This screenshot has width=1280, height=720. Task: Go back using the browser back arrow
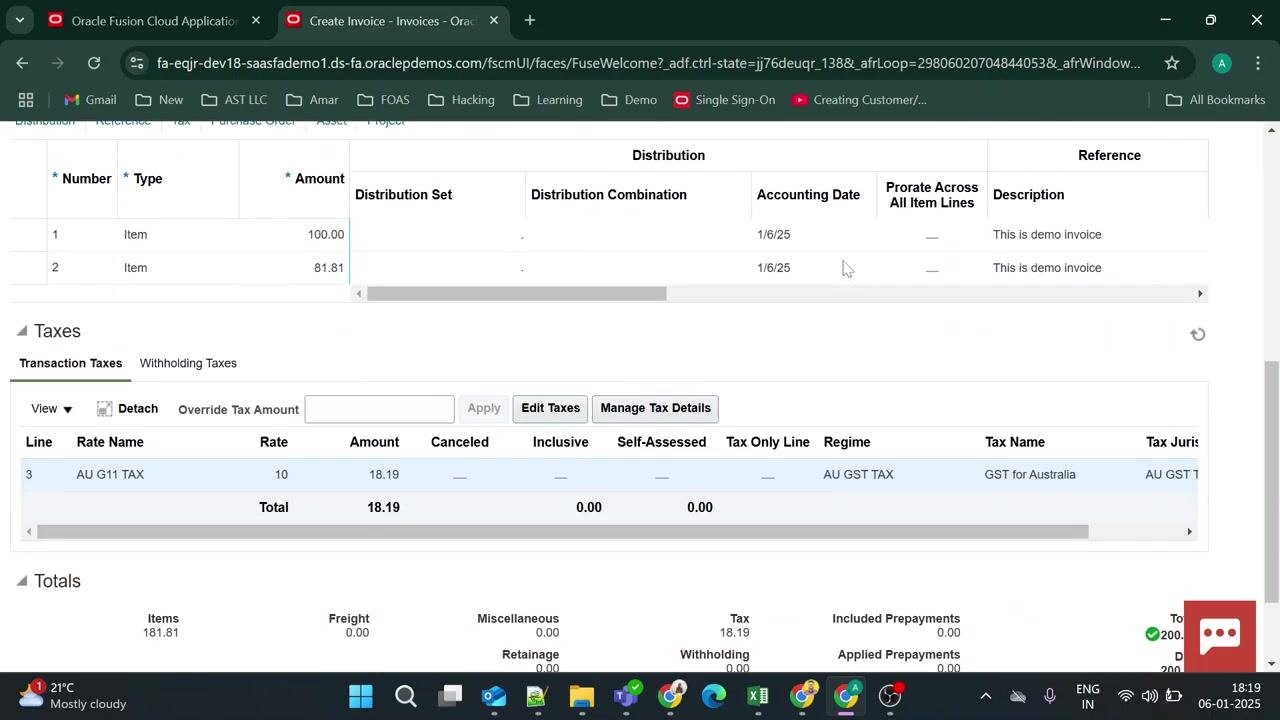(22, 63)
